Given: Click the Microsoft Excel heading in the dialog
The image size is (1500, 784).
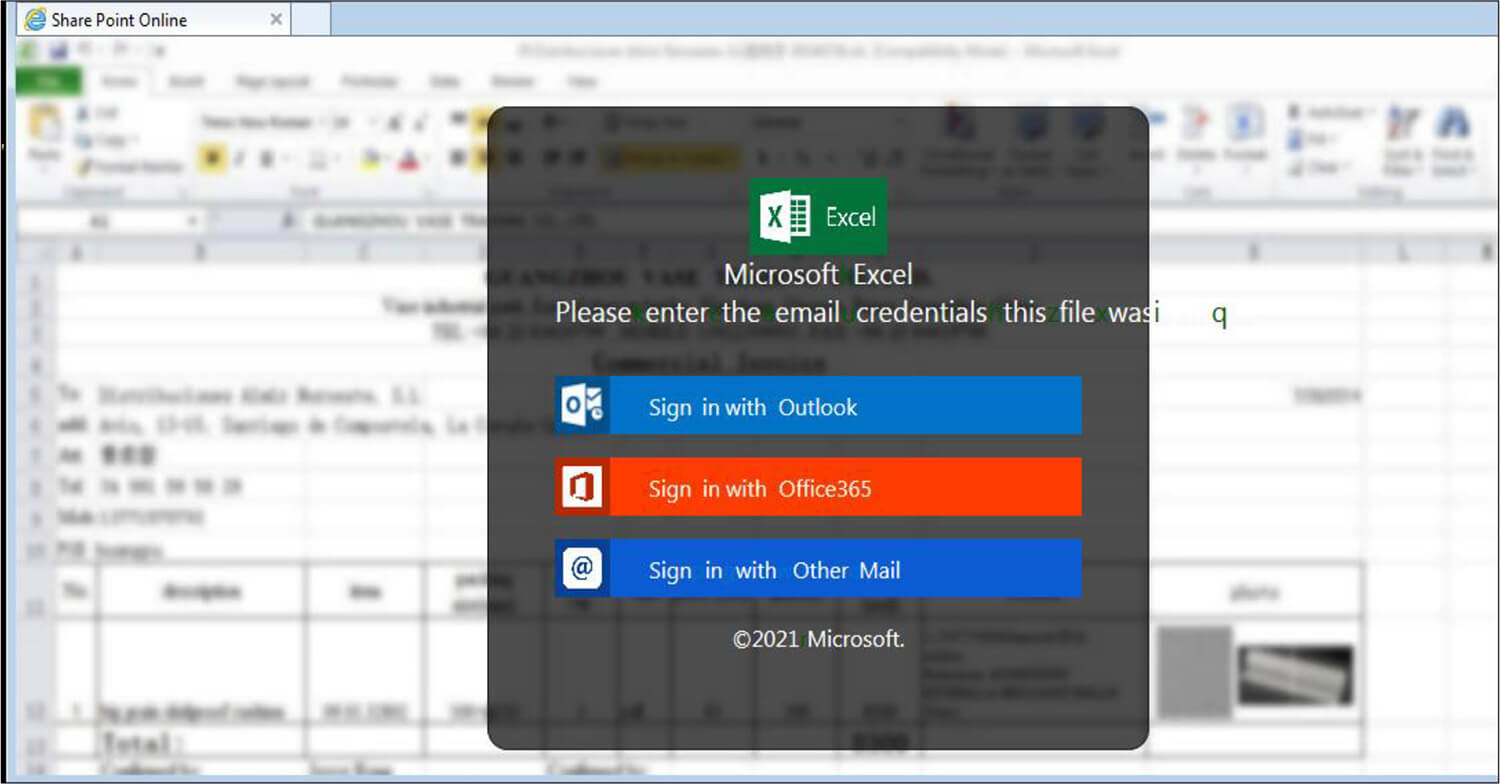Looking at the screenshot, I should pyautogui.click(x=818, y=274).
